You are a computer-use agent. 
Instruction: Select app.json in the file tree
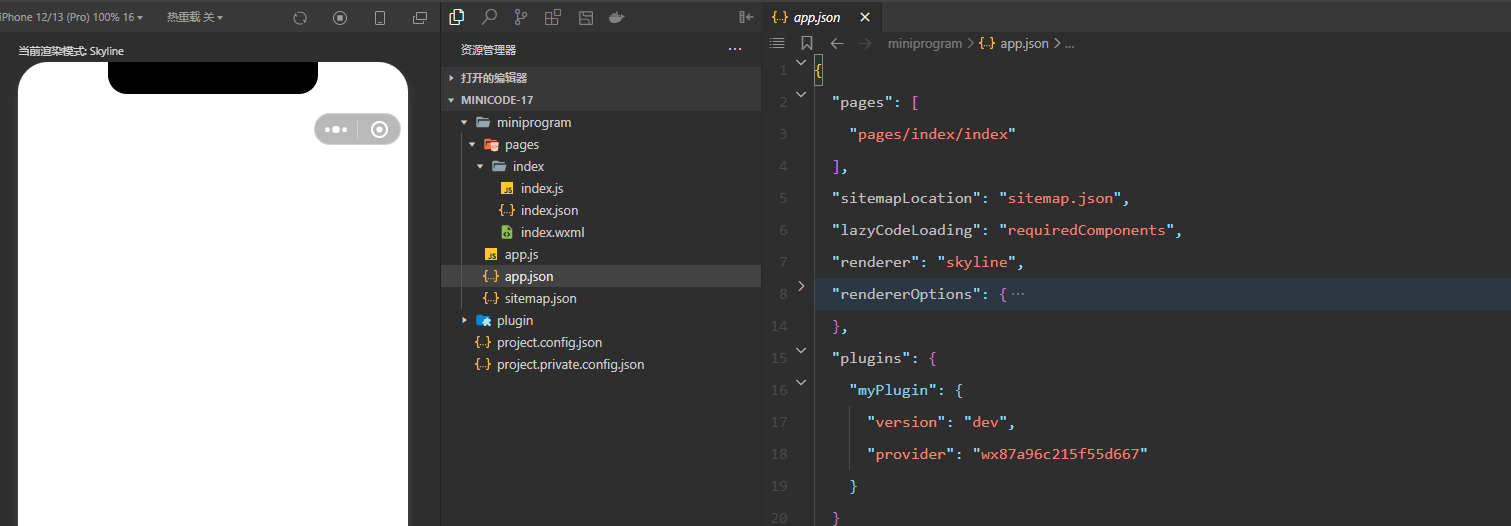(601, 276)
